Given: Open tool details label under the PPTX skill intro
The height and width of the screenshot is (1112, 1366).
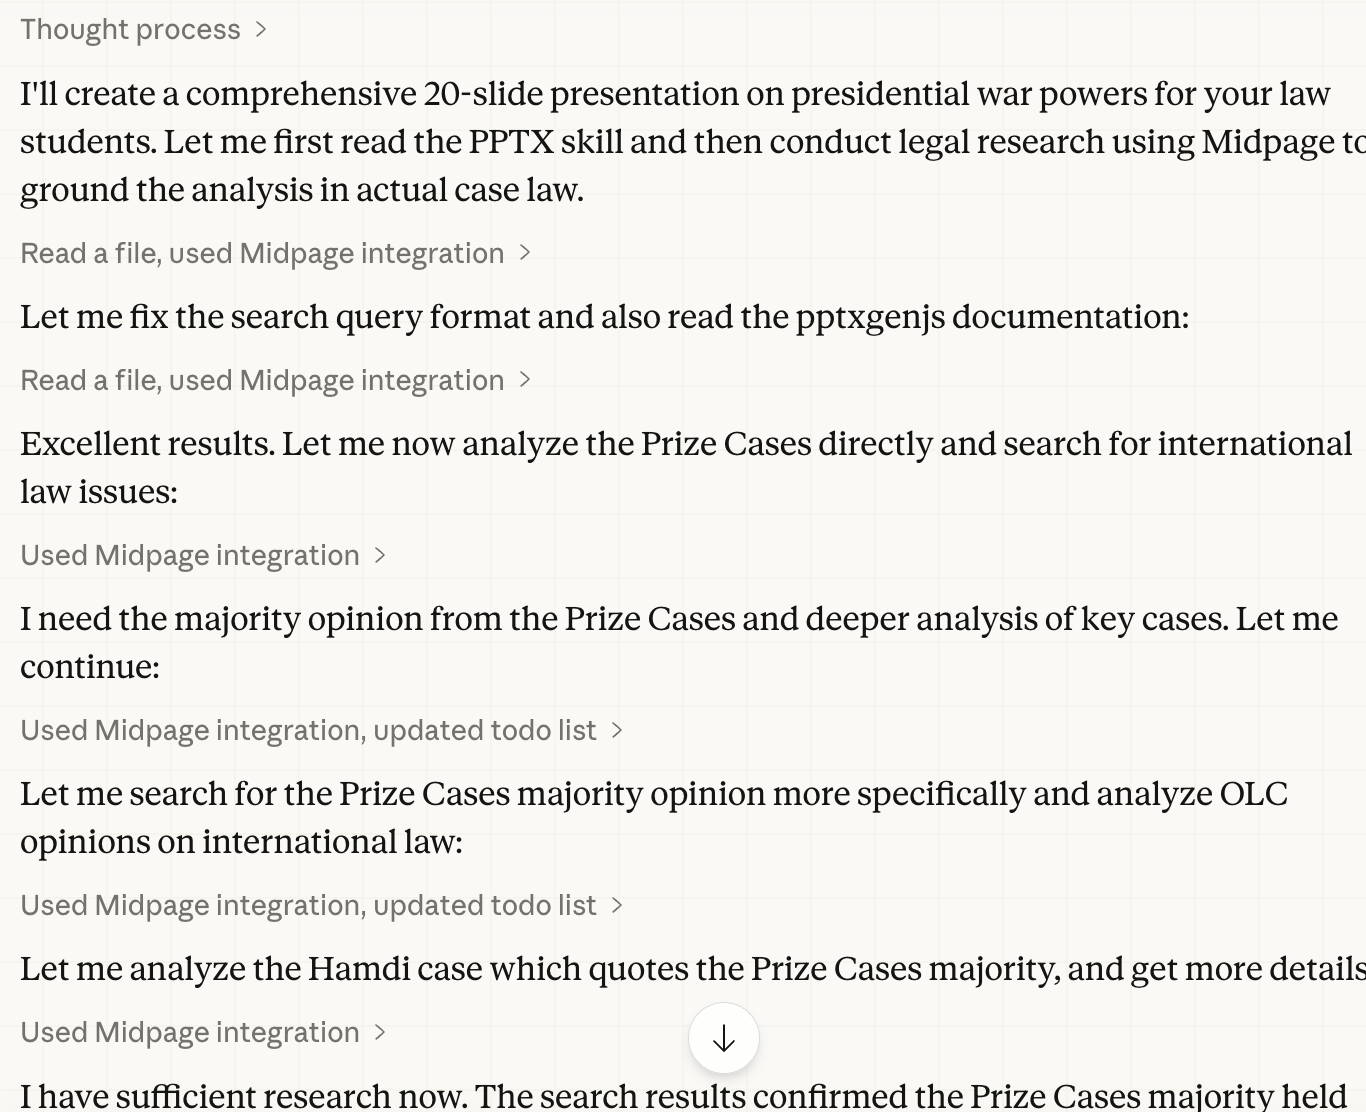Looking at the screenshot, I should (x=262, y=254).
